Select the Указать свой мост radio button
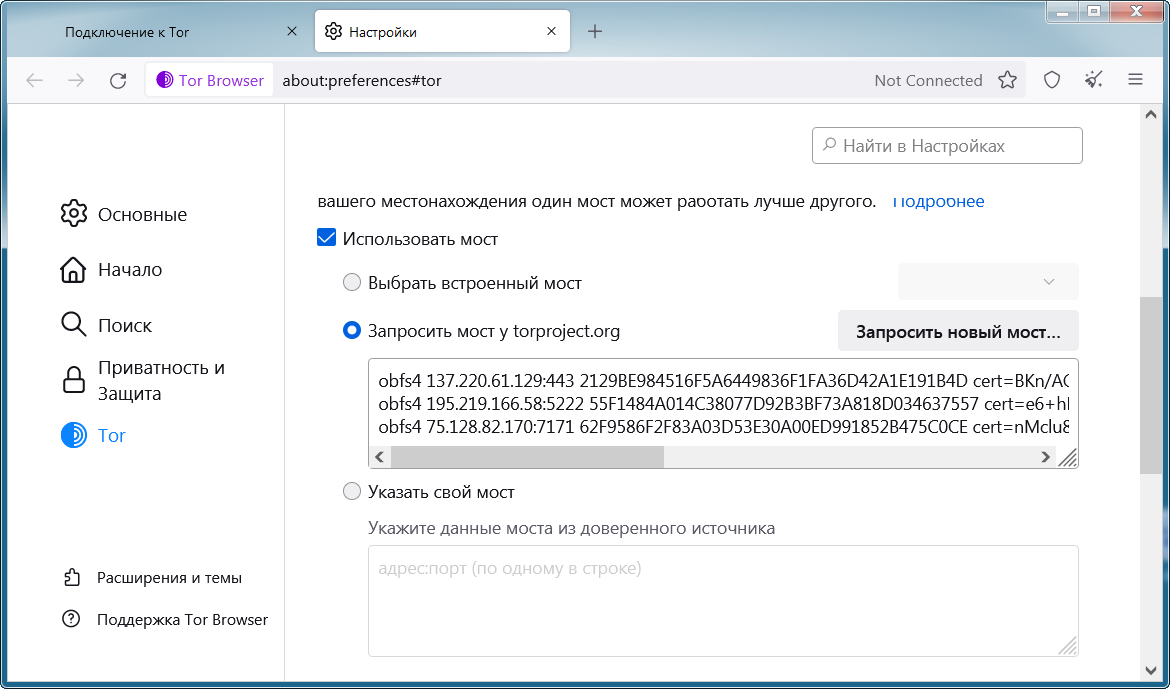Viewport: 1170px width, 689px height. click(x=351, y=491)
